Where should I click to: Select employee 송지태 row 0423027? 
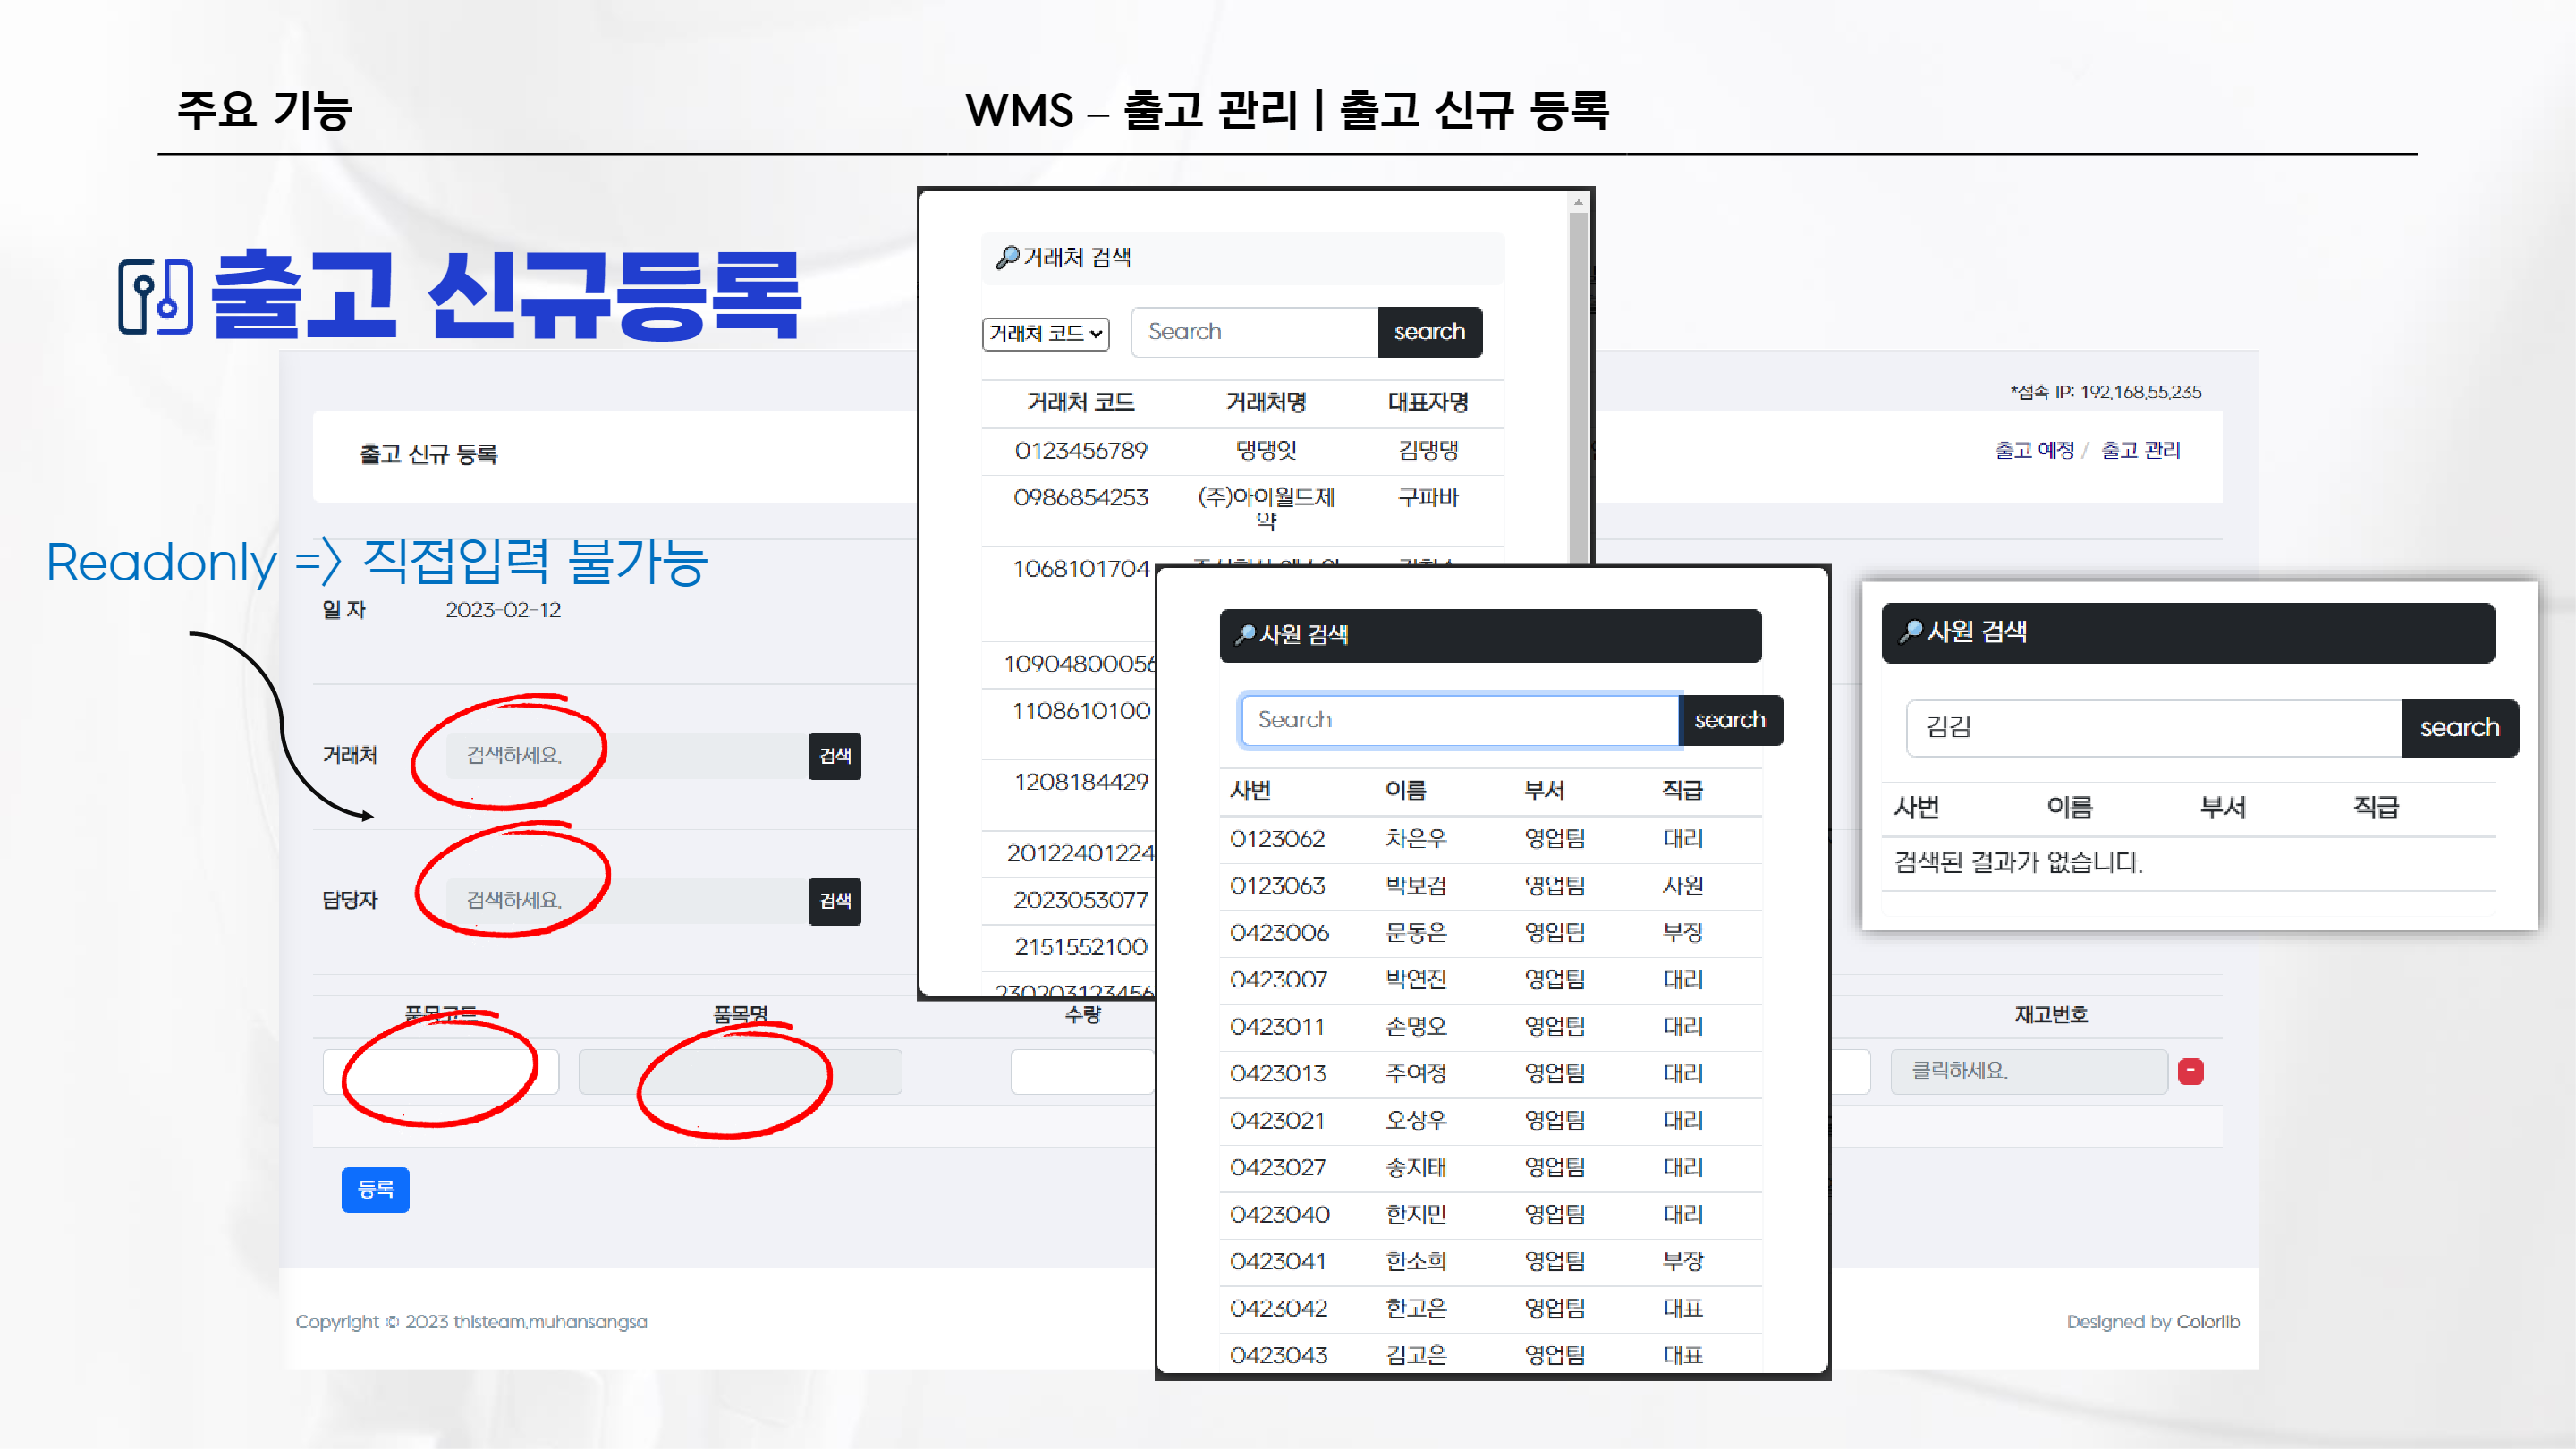tap(1490, 1168)
